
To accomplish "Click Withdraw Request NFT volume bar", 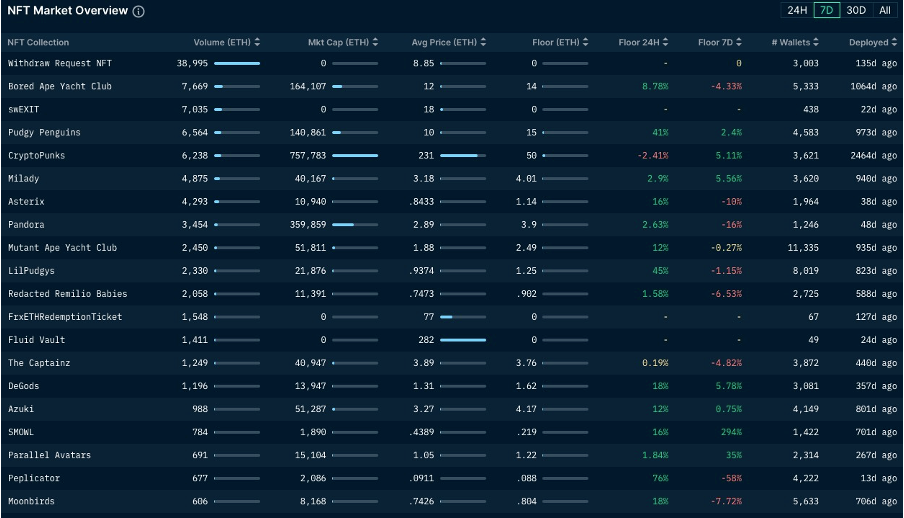I will pos(237,63).
